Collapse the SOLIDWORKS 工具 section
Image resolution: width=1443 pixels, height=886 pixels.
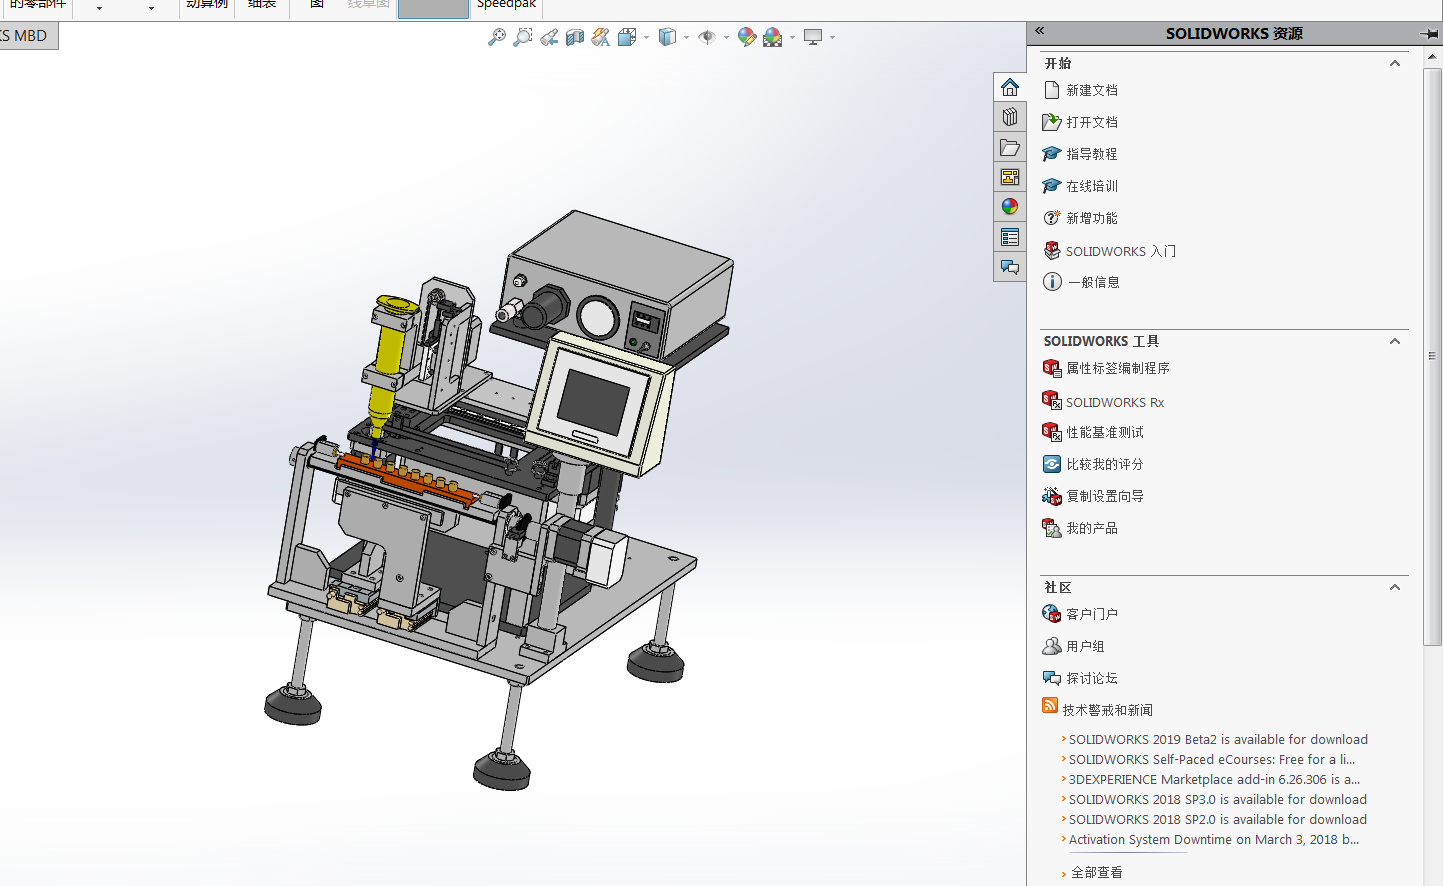pos(1395,341)
